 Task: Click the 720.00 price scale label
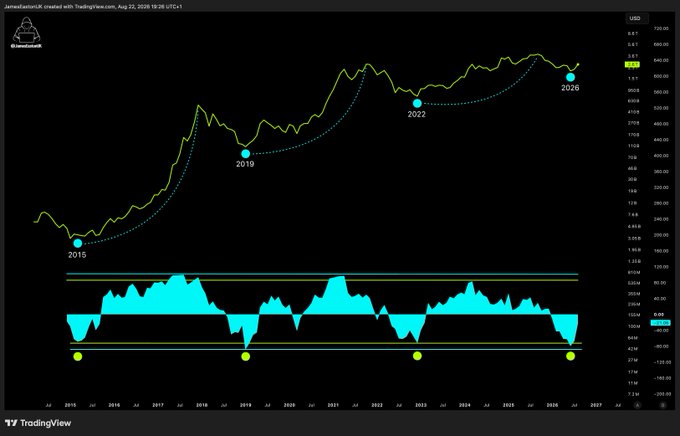point(661,29)
